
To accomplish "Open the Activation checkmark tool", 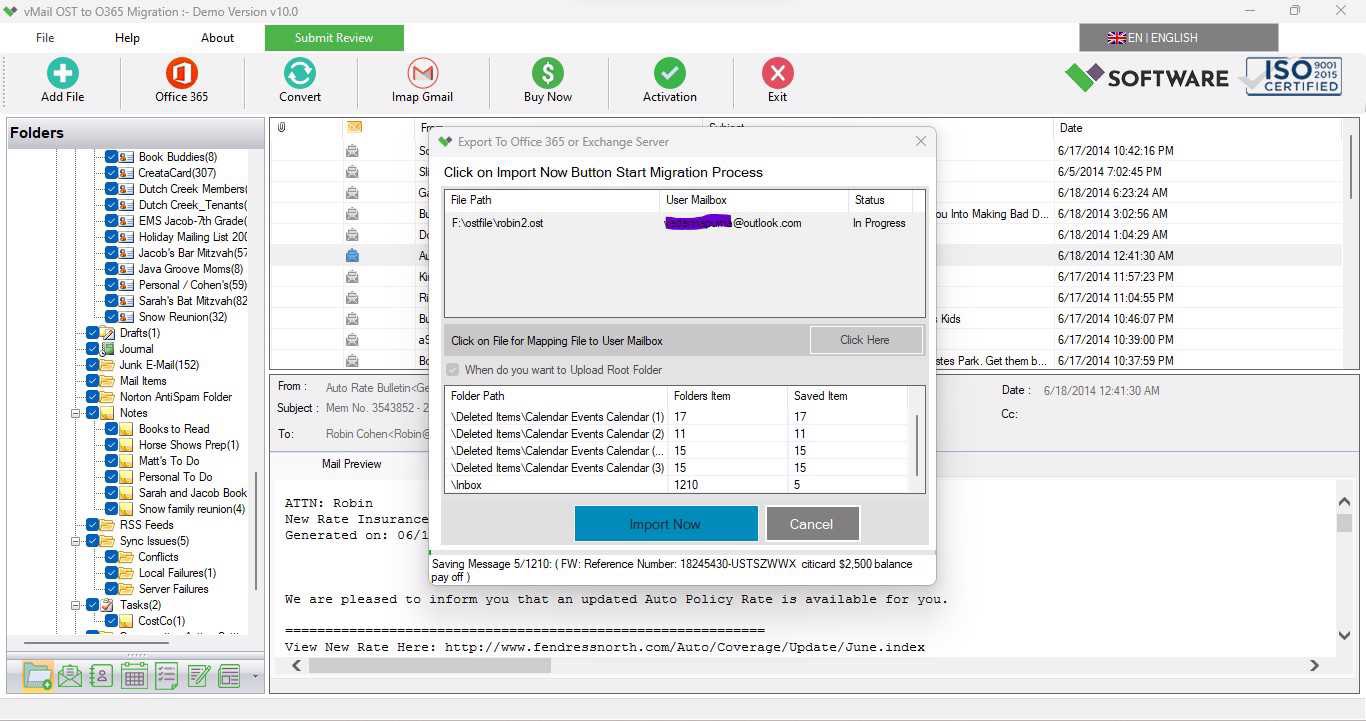I will (x=670, y=74).
